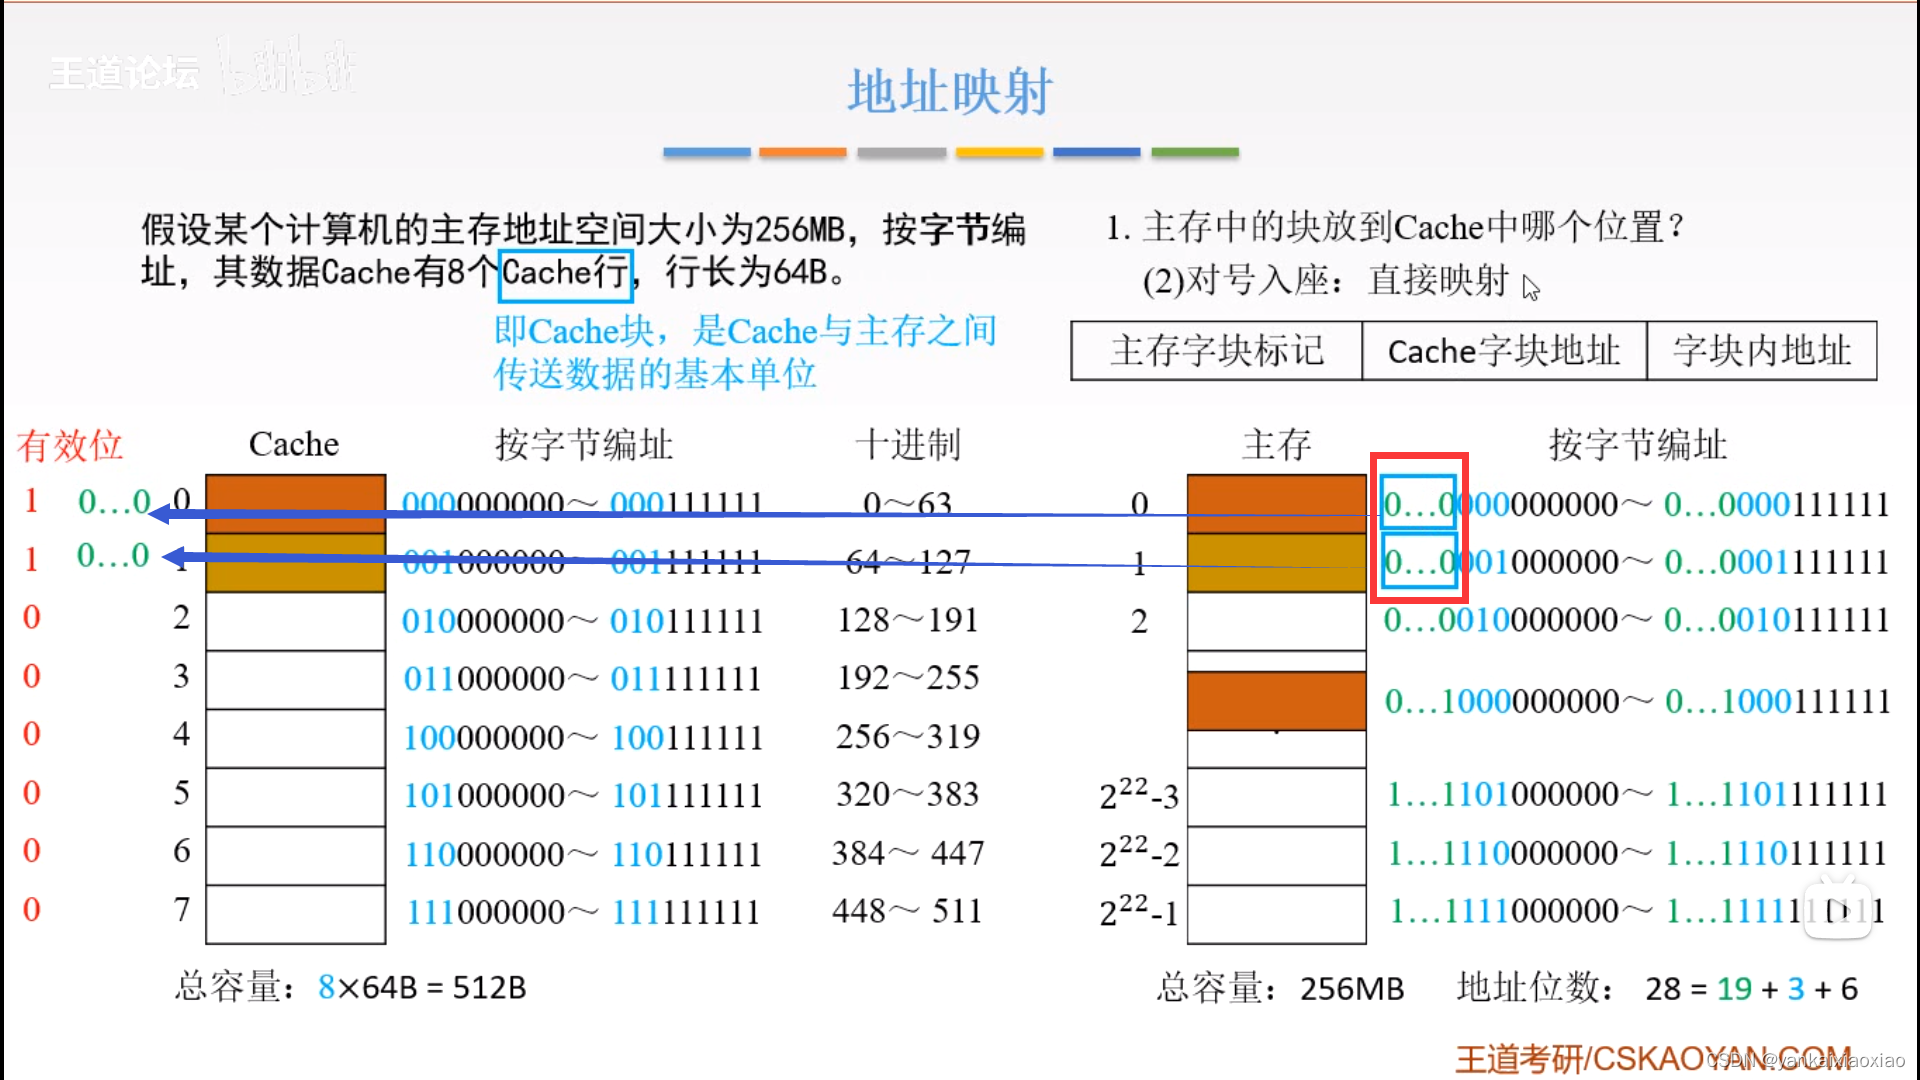1920x1080 pixels.
Task: Click address range 010000000~010111111
Action: (582, 621)
